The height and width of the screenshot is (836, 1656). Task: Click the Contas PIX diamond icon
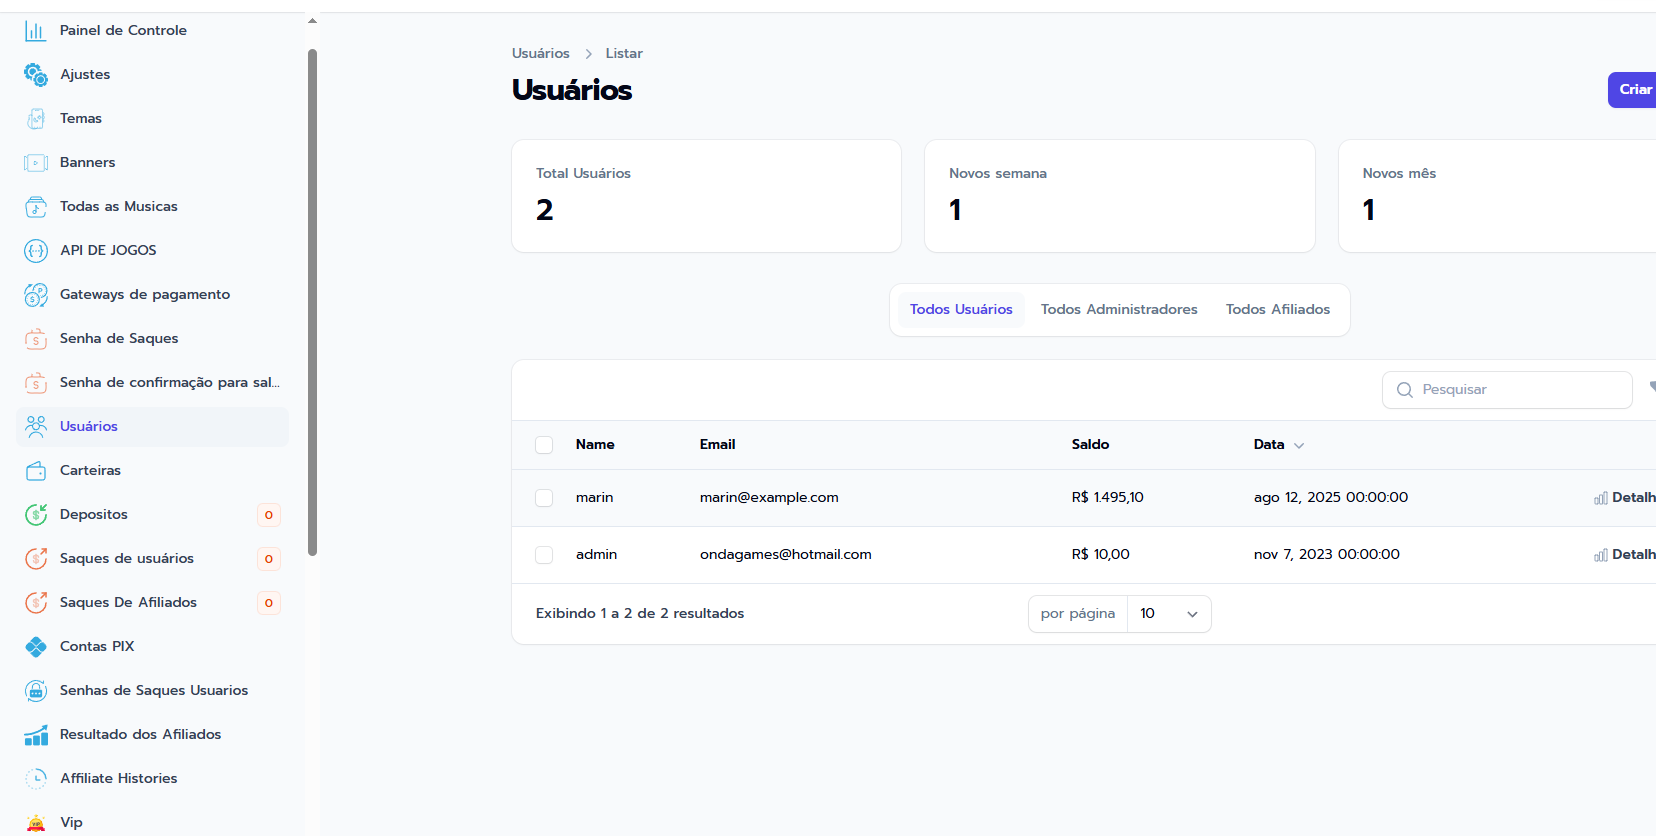36,647
